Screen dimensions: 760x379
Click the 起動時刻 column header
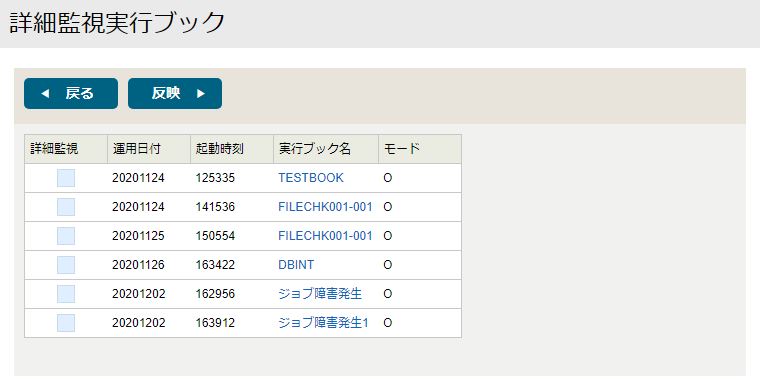coord(232,149)
